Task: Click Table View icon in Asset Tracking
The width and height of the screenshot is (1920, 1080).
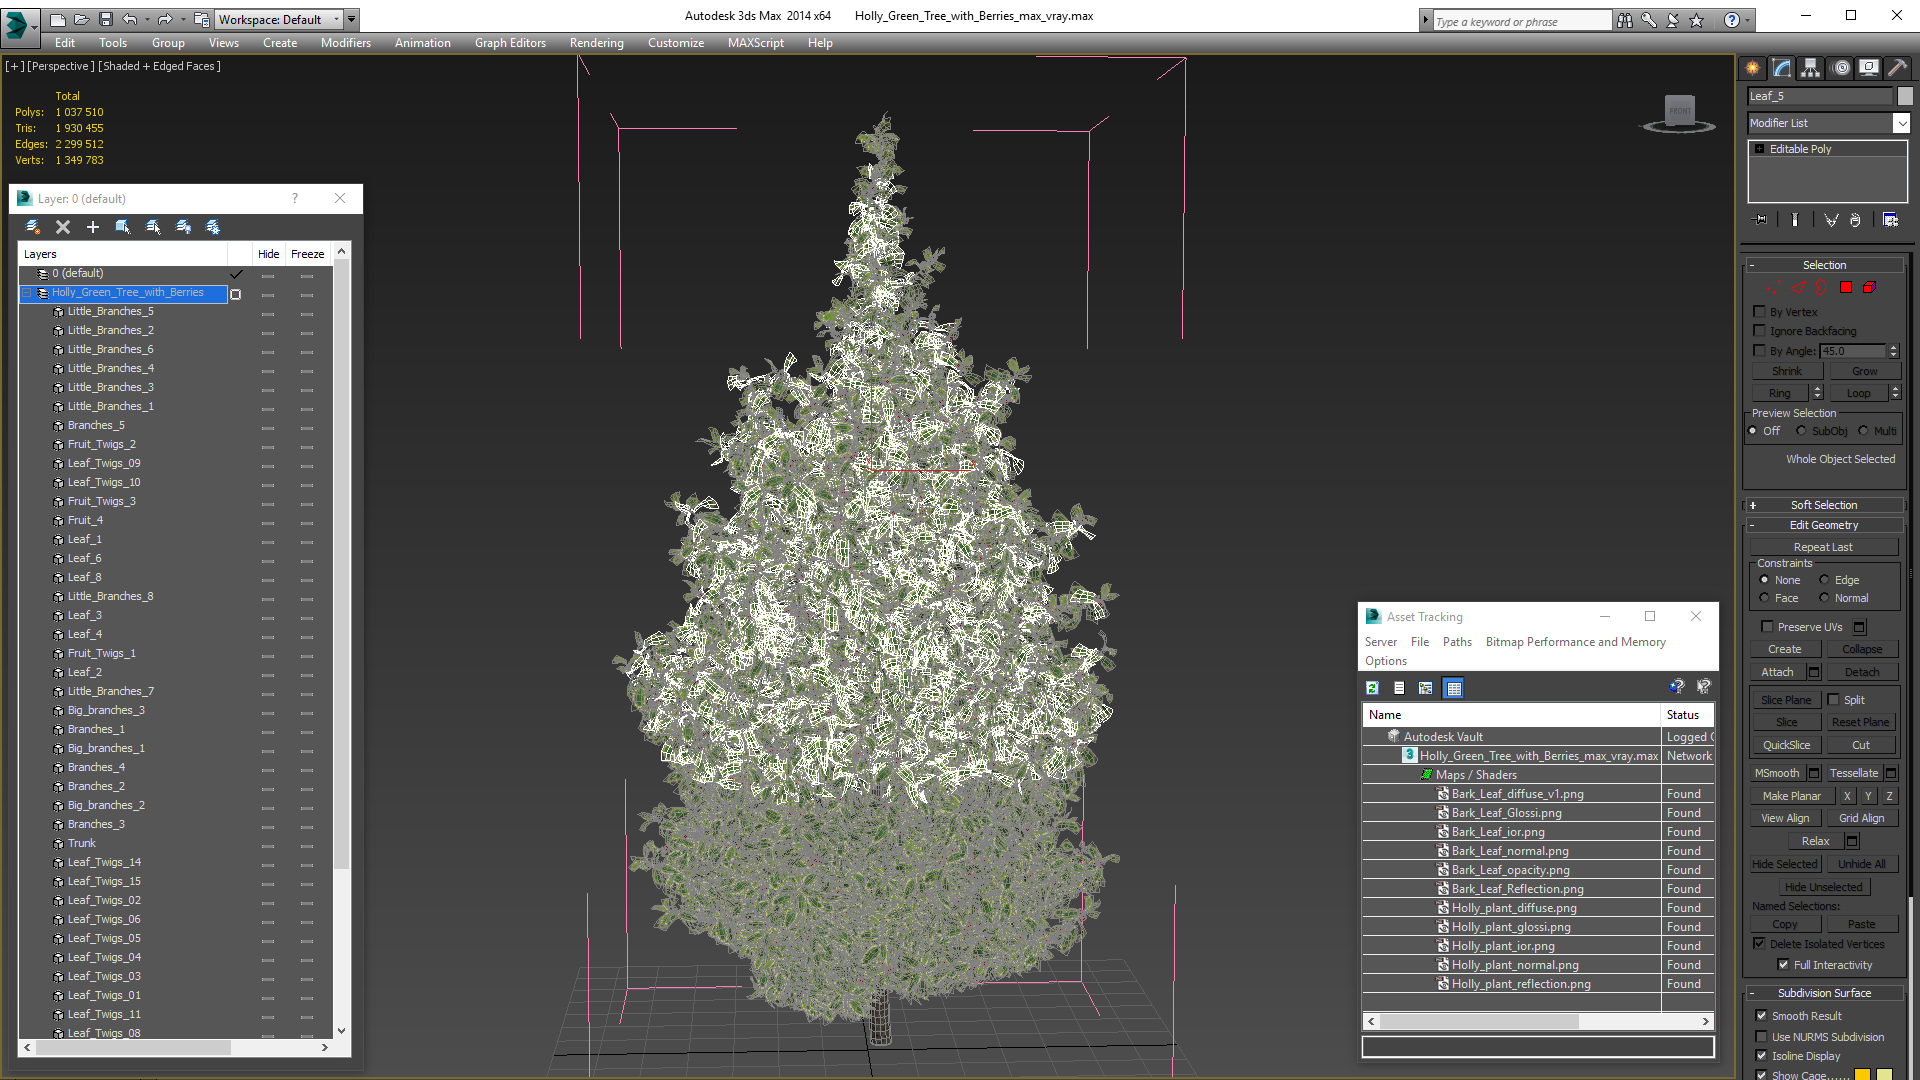Action: 1453,688
